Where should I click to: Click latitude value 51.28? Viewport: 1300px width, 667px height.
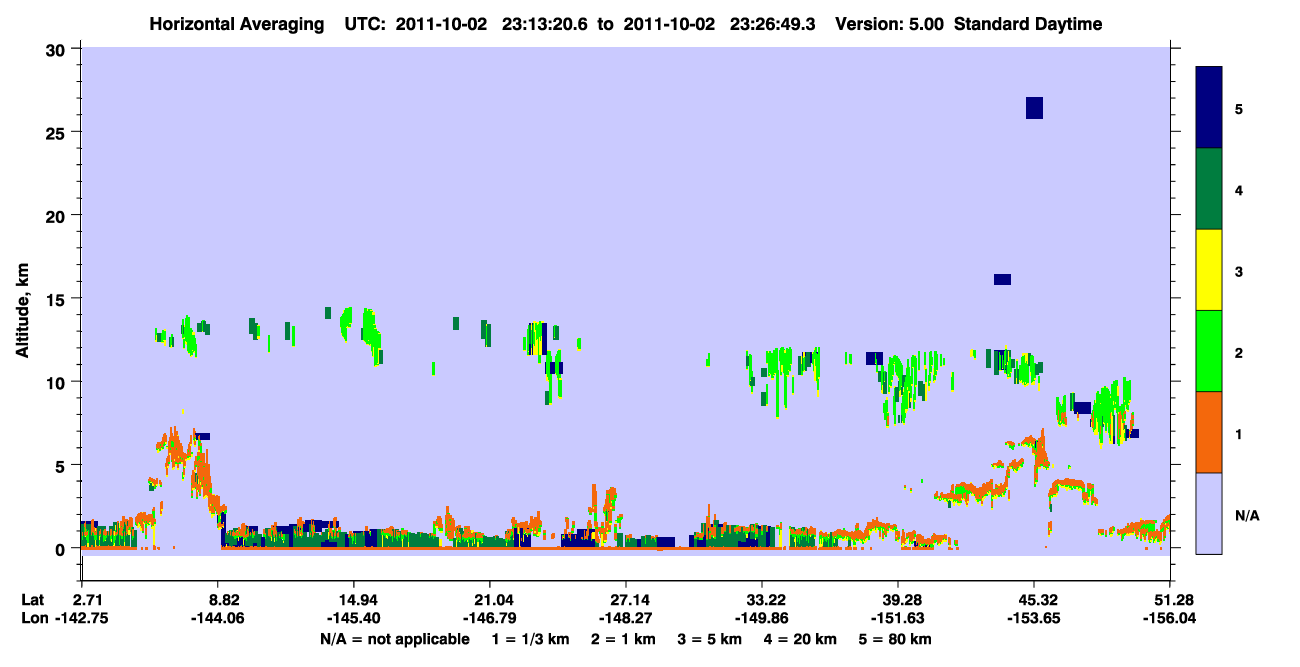tap(1171, 600)
